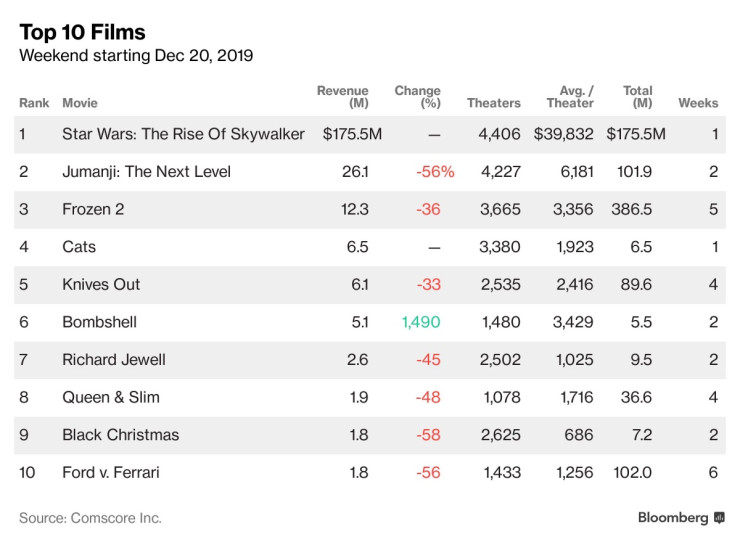Click the Queen & Slim movie title
This screenshot has height=545, width=740.
coord(111,397)
